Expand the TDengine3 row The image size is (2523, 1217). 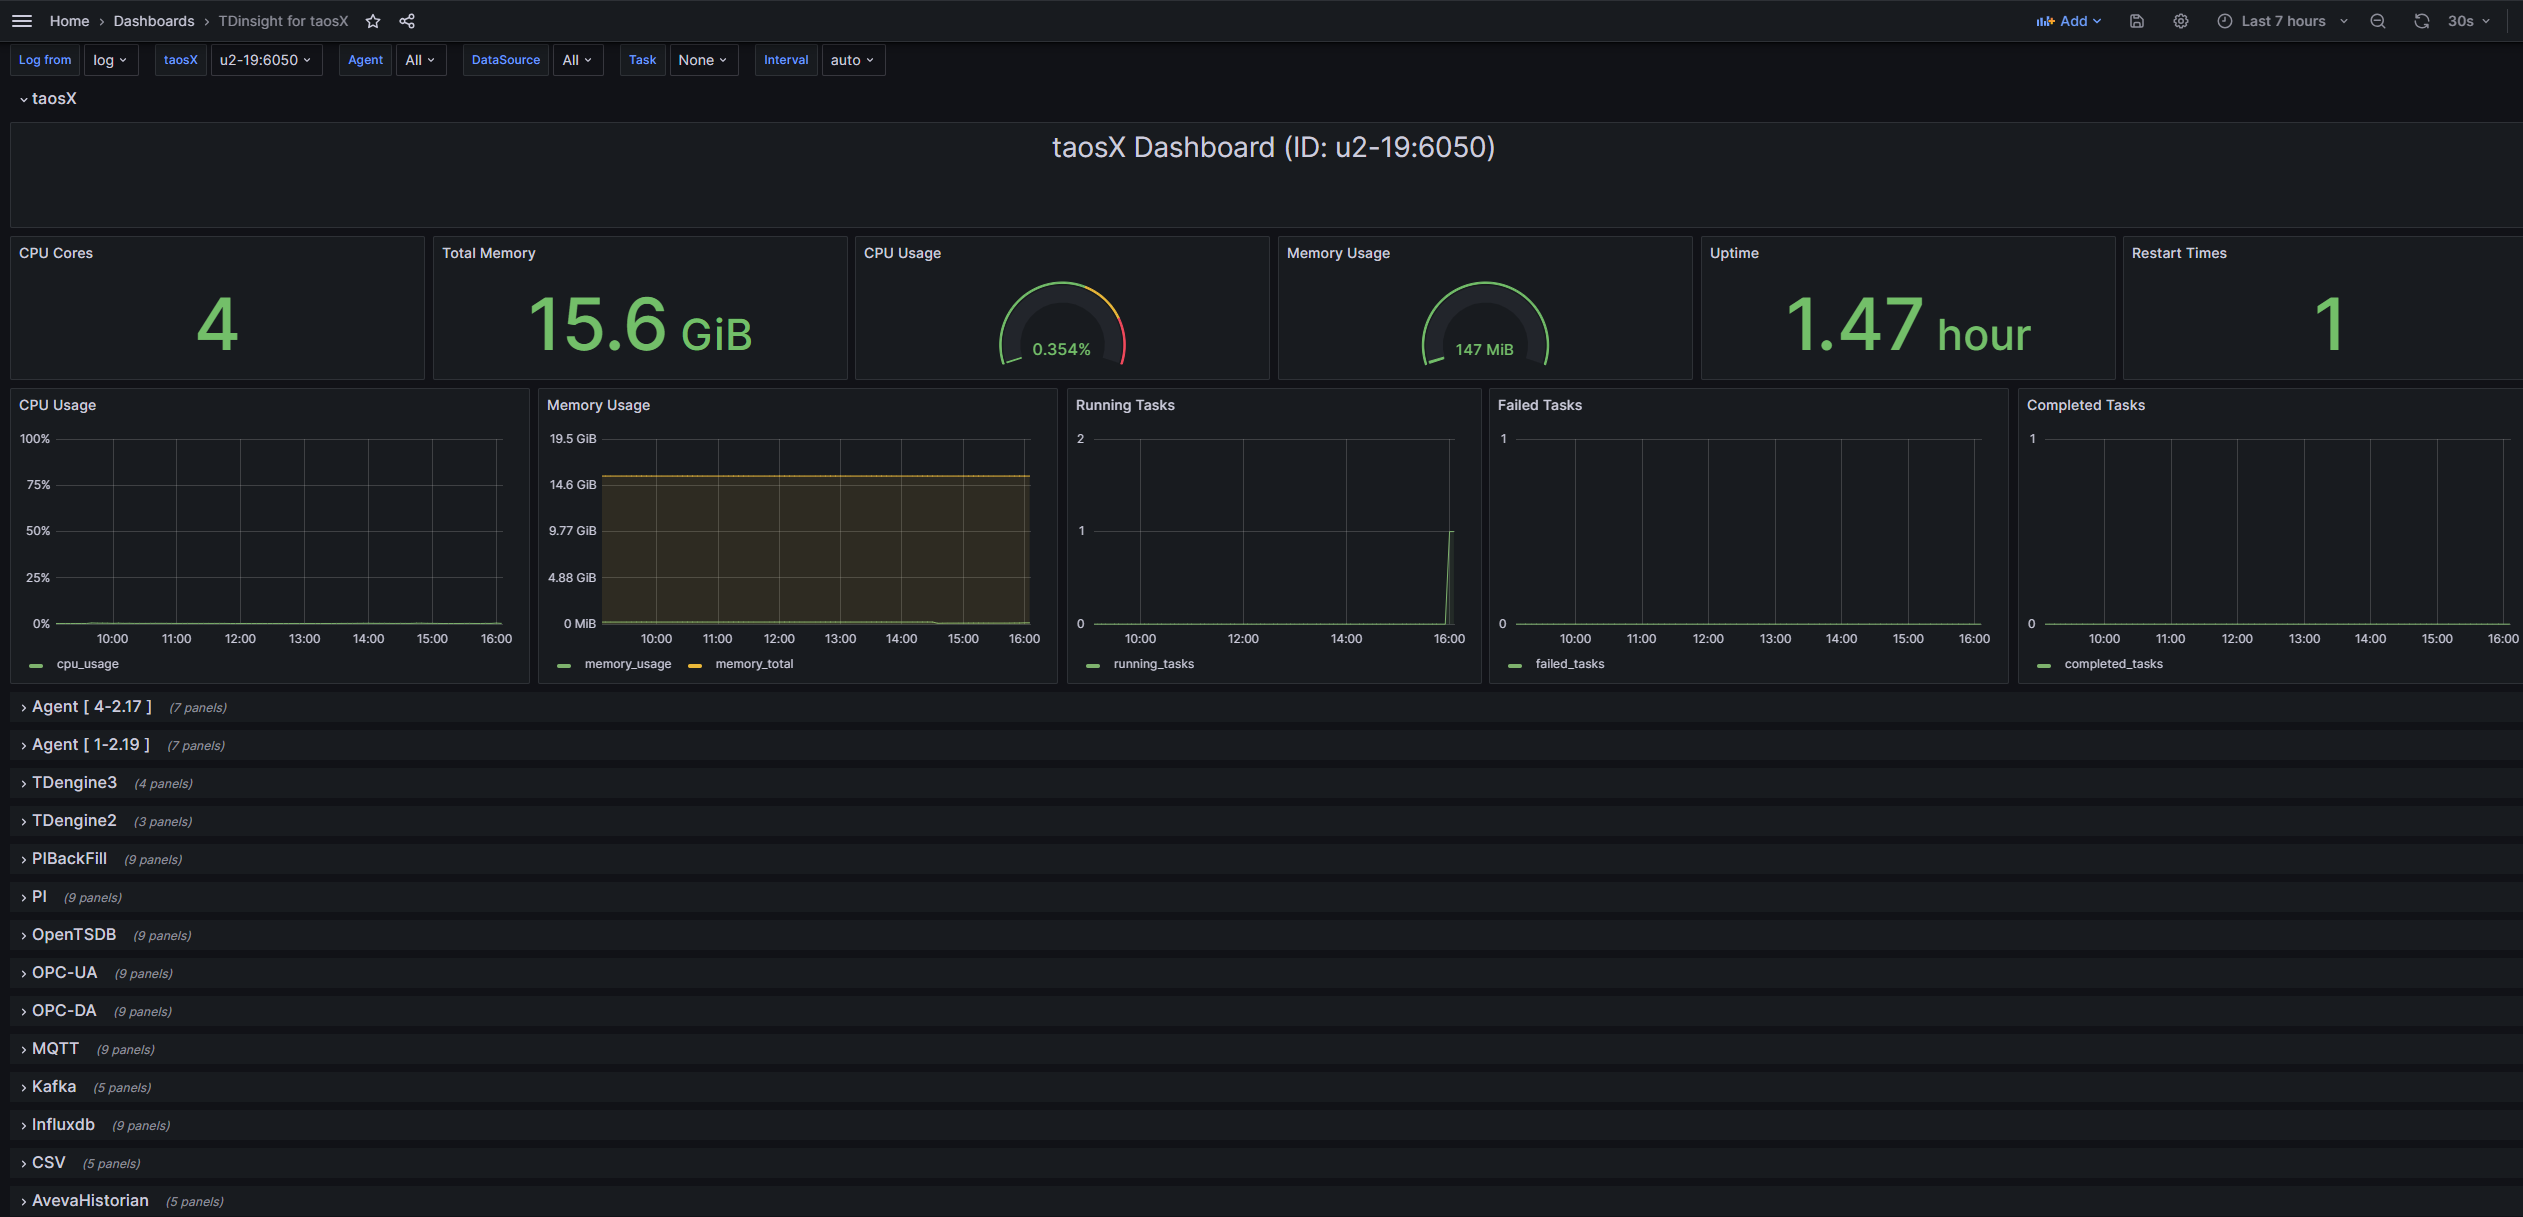point(74,783)
